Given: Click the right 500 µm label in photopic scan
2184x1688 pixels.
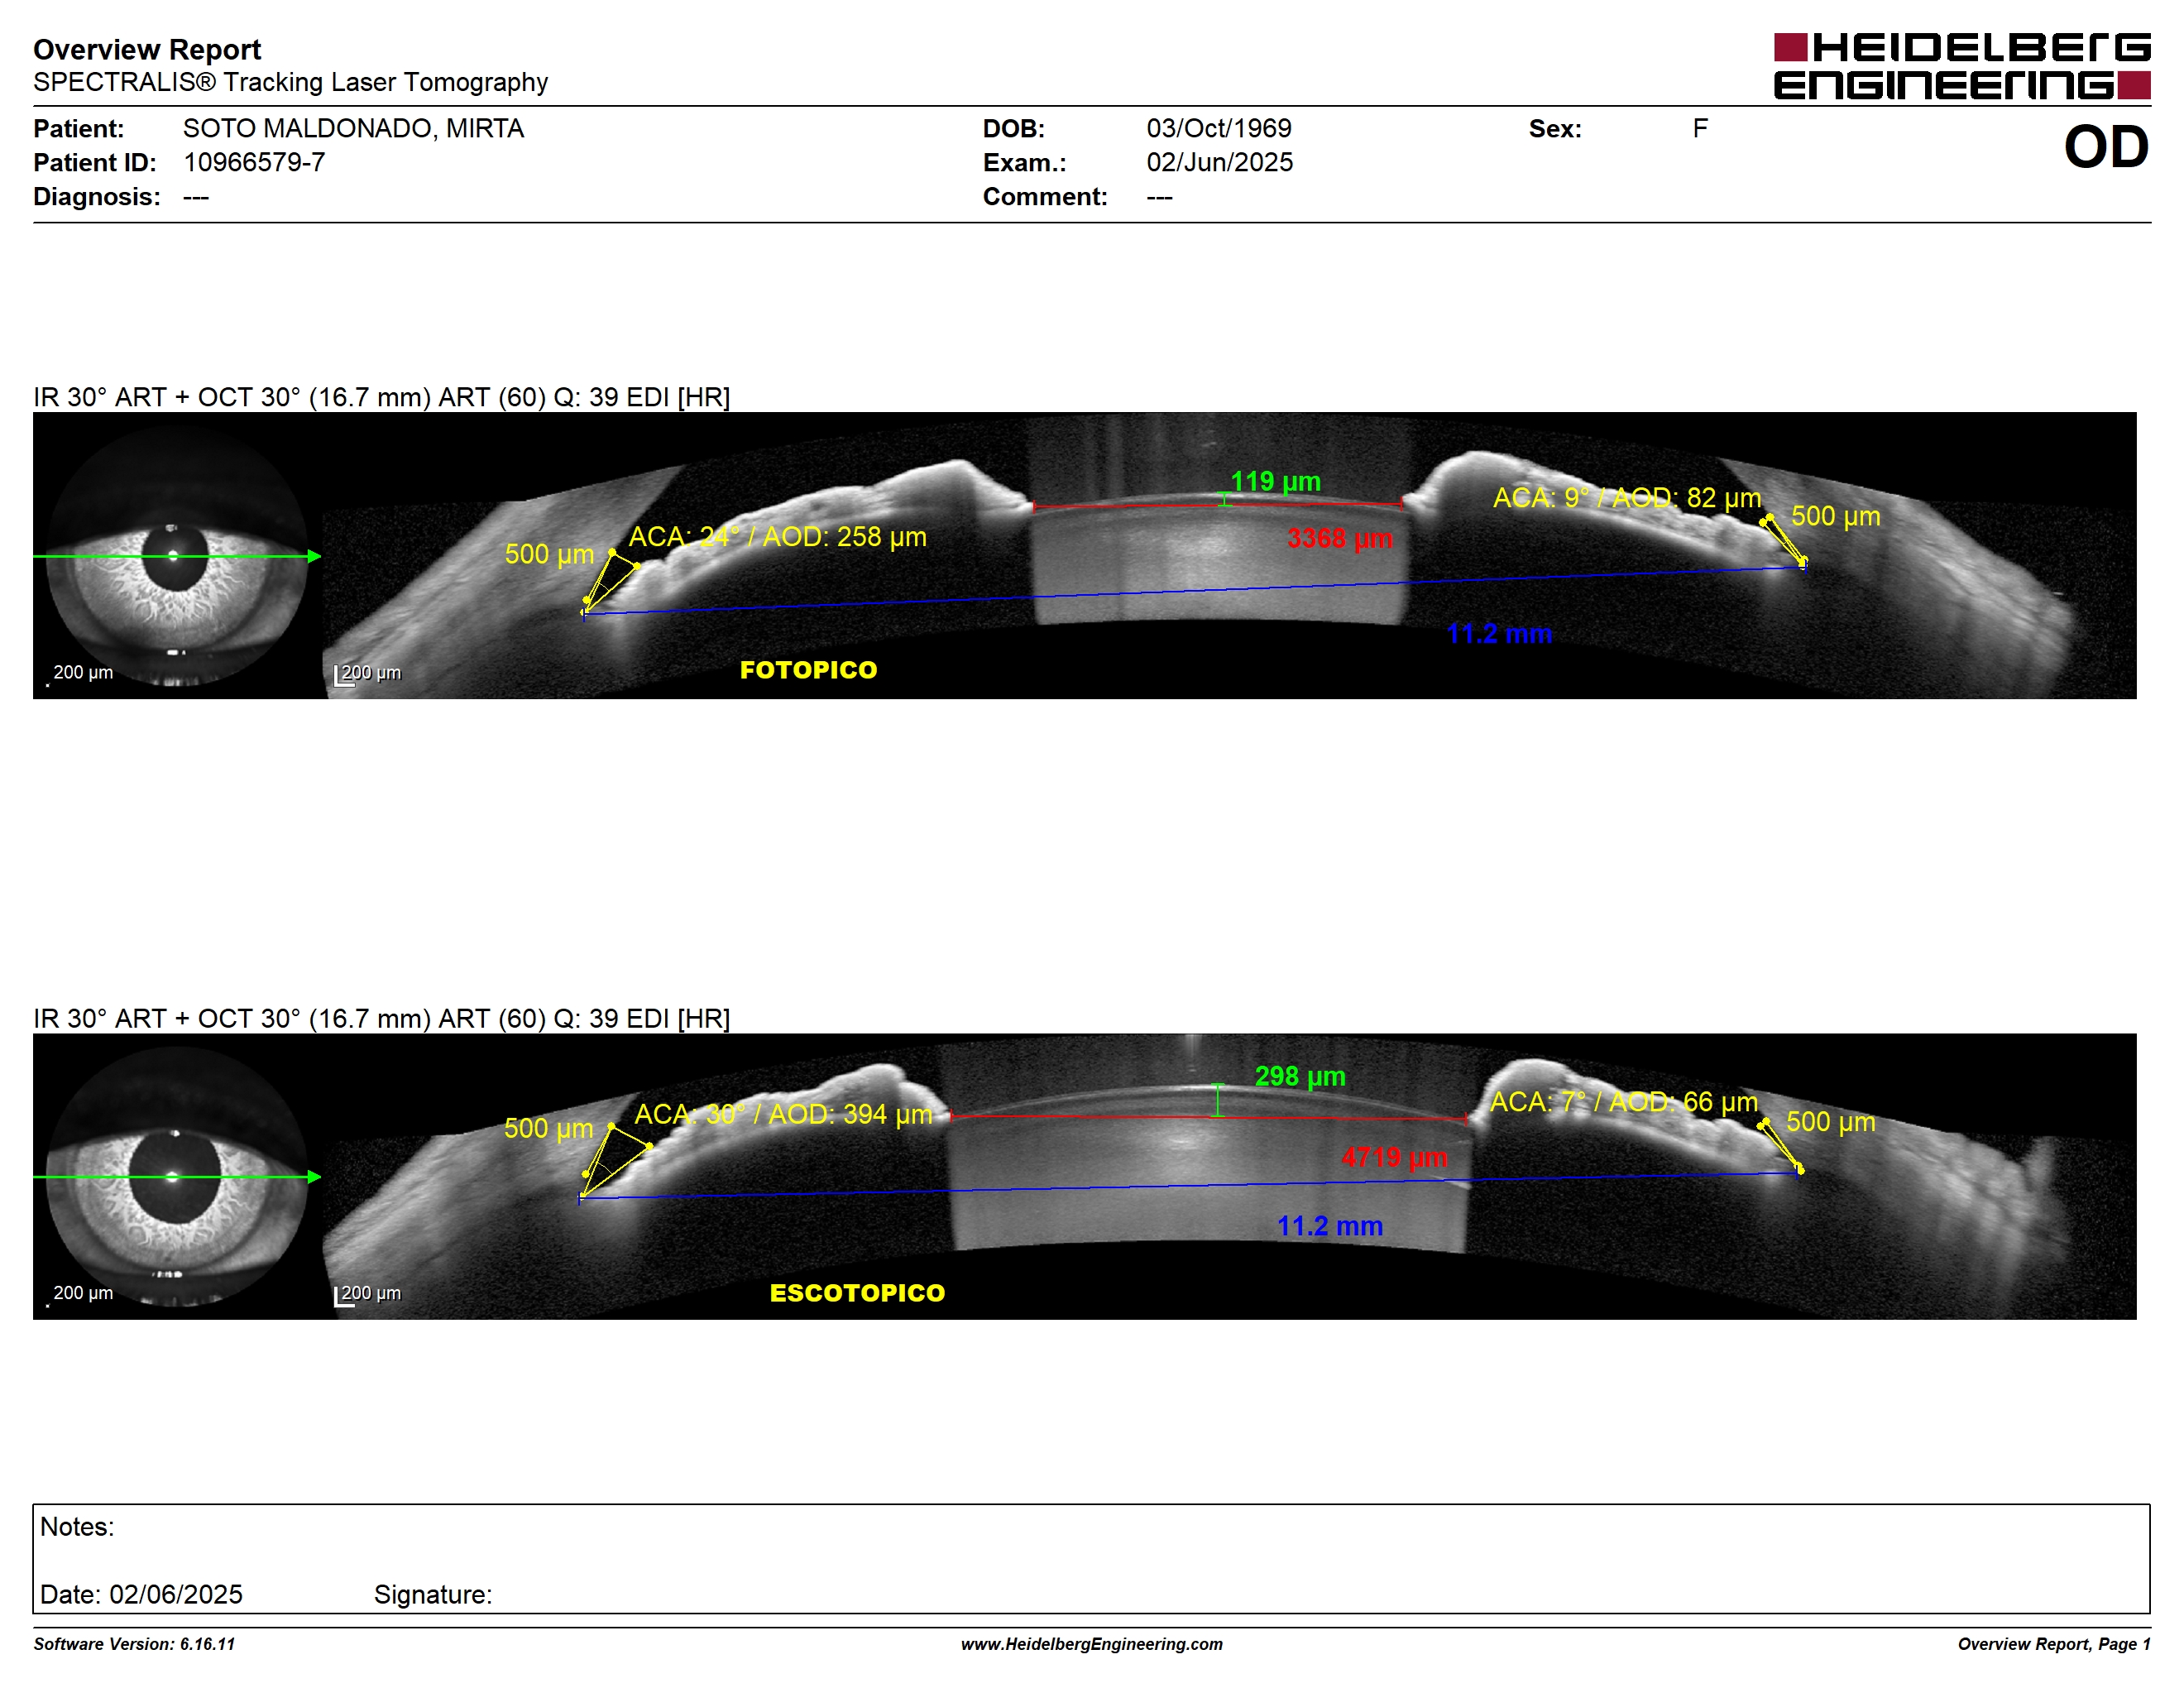Looking at the screenshot, I should (1835, 516).
